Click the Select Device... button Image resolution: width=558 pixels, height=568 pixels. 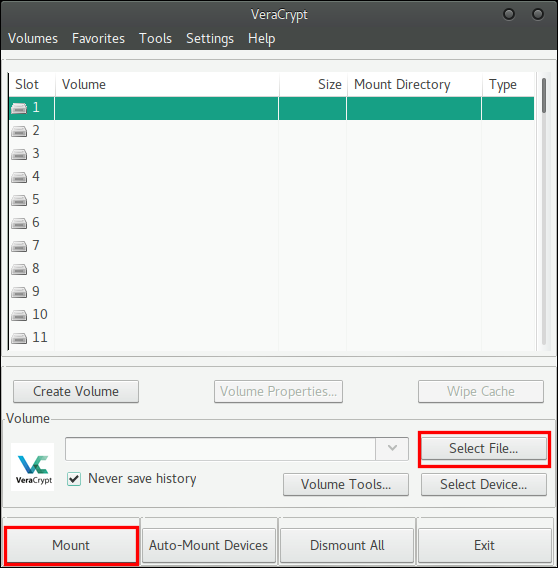click(x=484, y=485)
